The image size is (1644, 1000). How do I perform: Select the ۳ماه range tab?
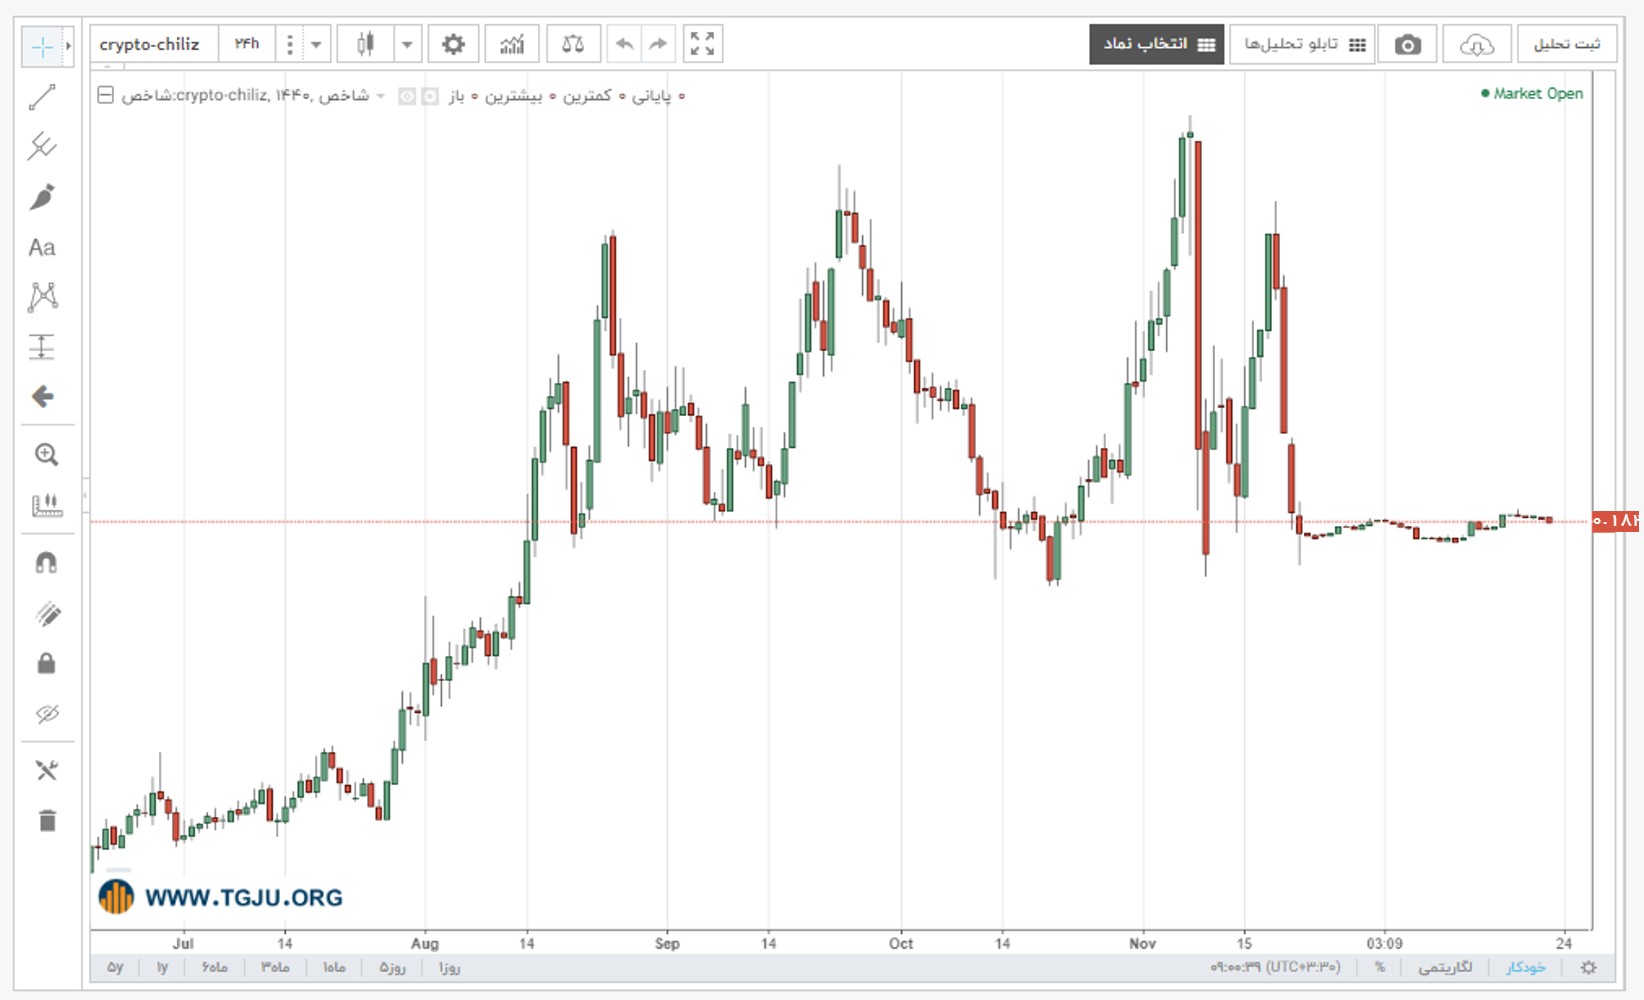(275, 967)
